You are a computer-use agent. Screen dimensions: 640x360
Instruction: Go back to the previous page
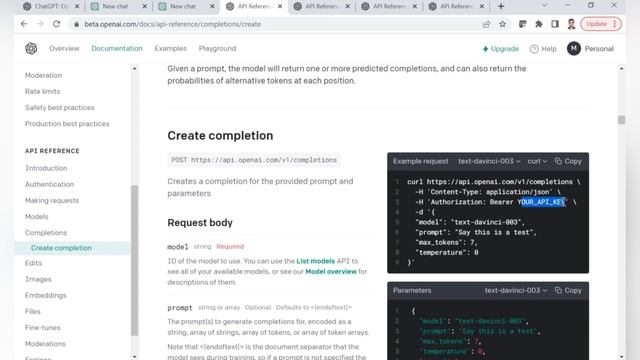[x=24, y=24]
